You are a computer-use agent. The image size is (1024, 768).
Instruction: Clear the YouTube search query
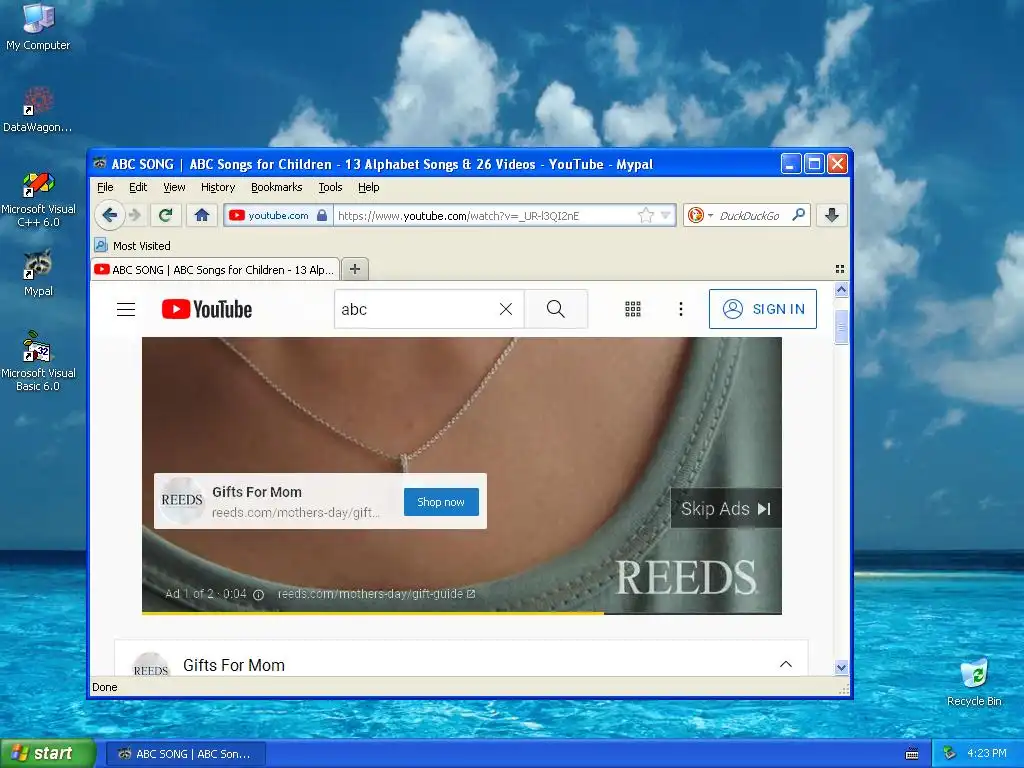click(506, 309)
